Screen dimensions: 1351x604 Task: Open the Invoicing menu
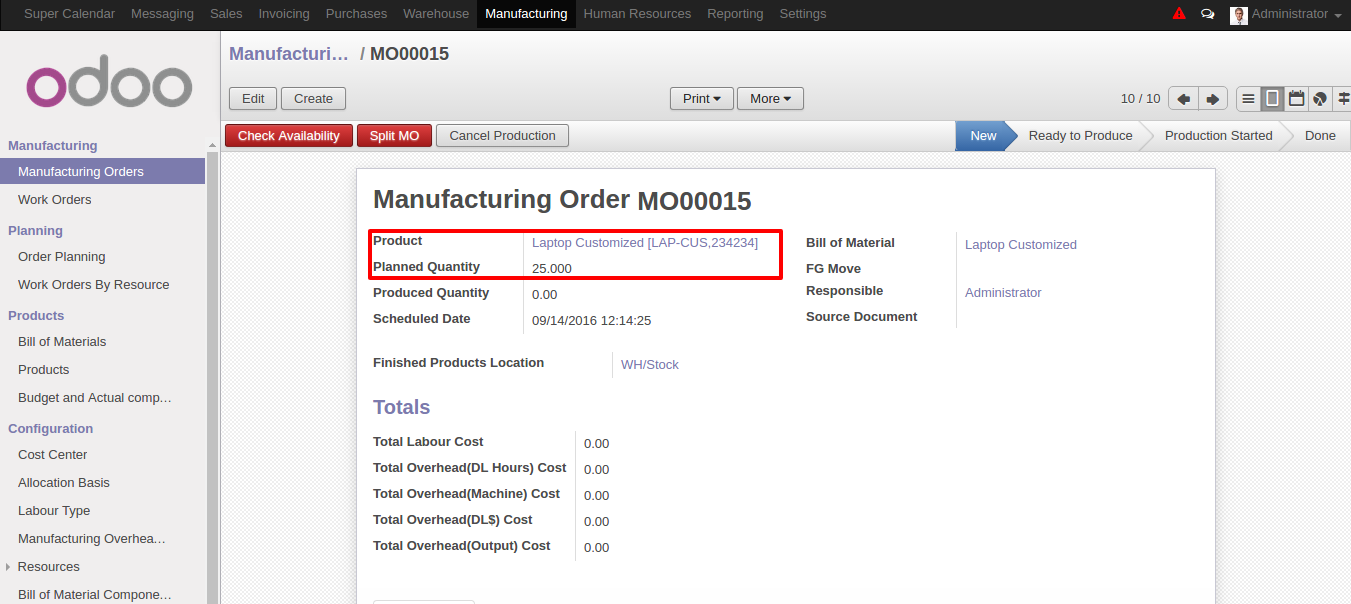pos(284,14)
